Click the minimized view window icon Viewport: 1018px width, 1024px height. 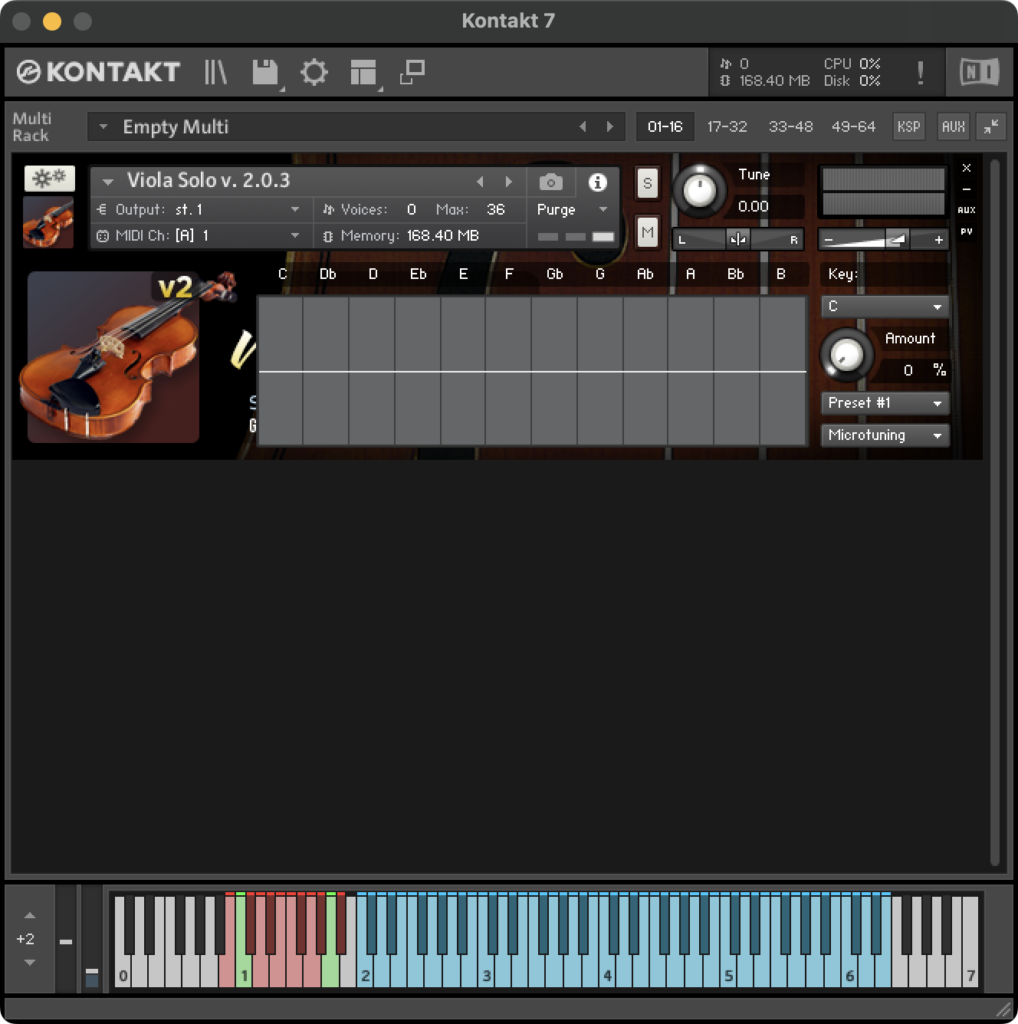pos(412,72)
